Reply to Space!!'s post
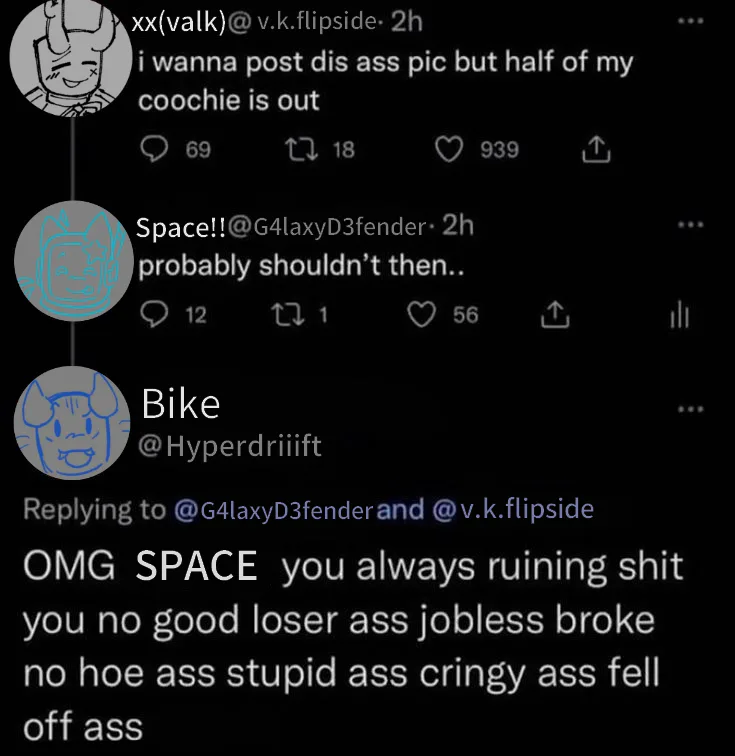735x756 pixels. pyautogui.click(x=153, y=316)
